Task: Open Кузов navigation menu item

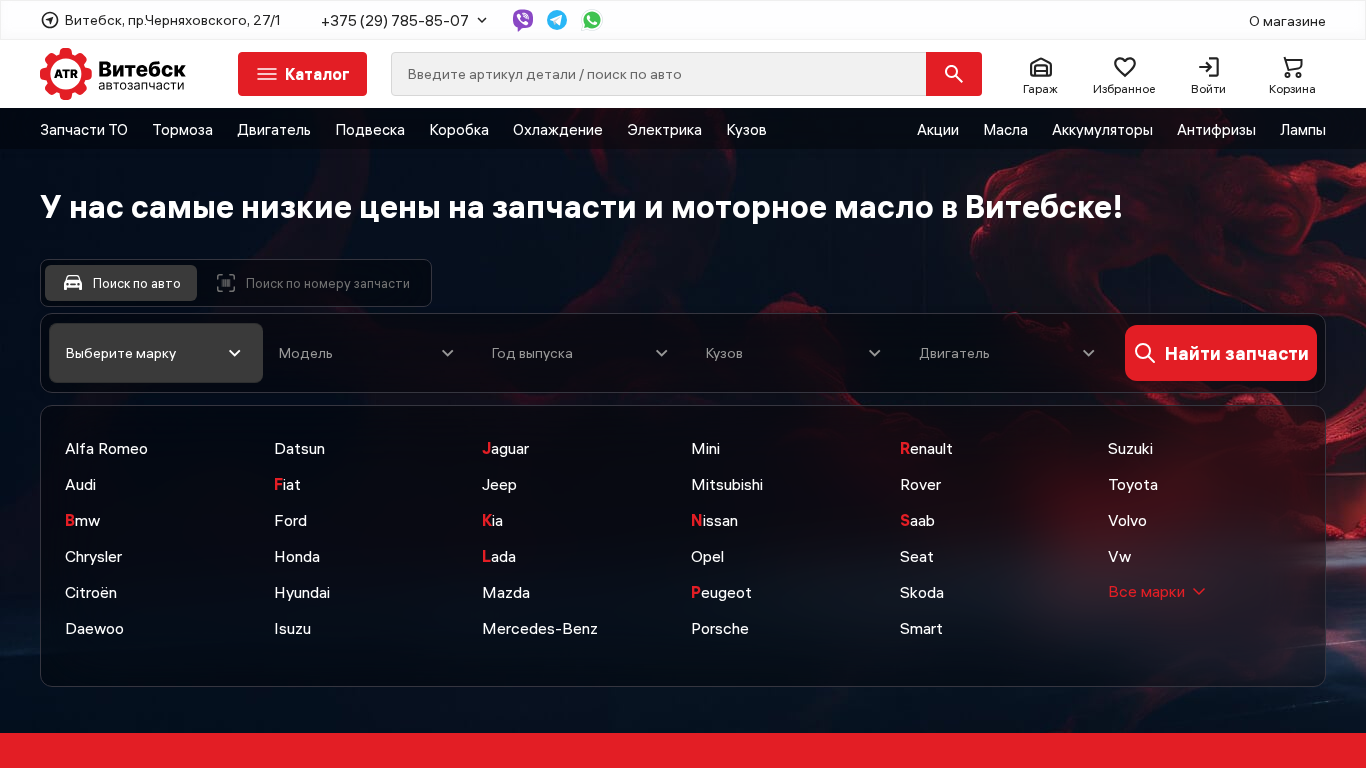Action: pos(746,129)
